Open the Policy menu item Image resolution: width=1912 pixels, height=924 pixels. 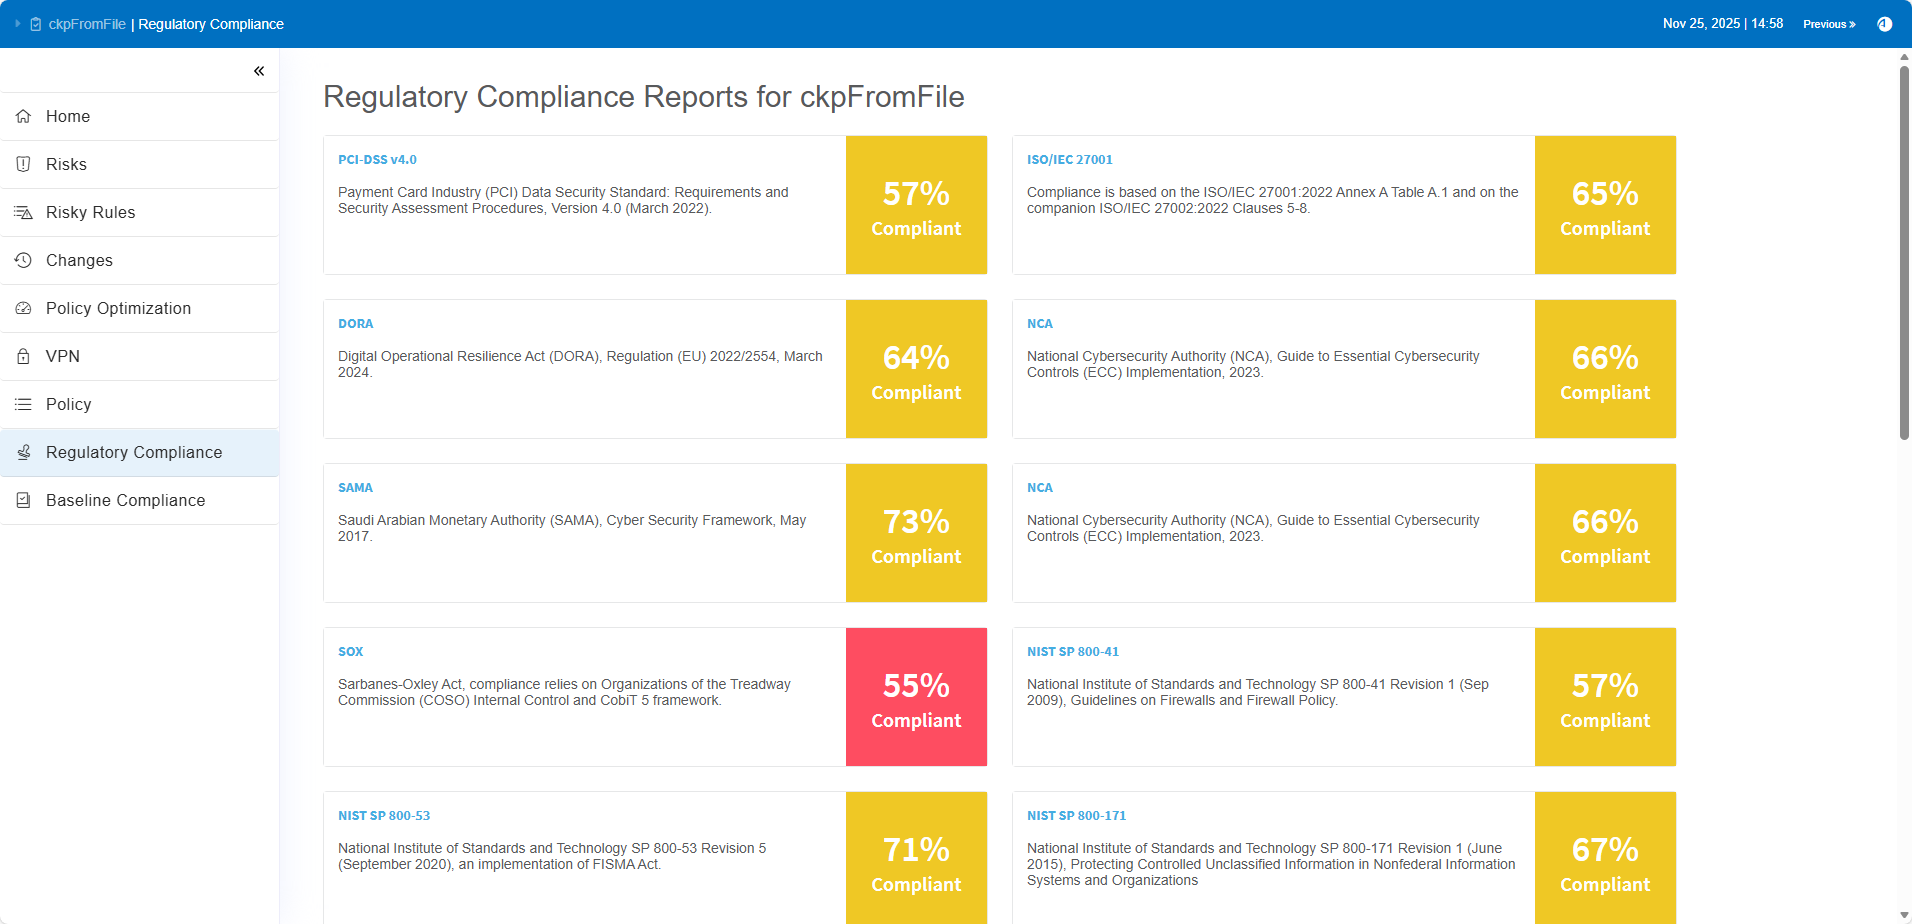pos(68,404)
